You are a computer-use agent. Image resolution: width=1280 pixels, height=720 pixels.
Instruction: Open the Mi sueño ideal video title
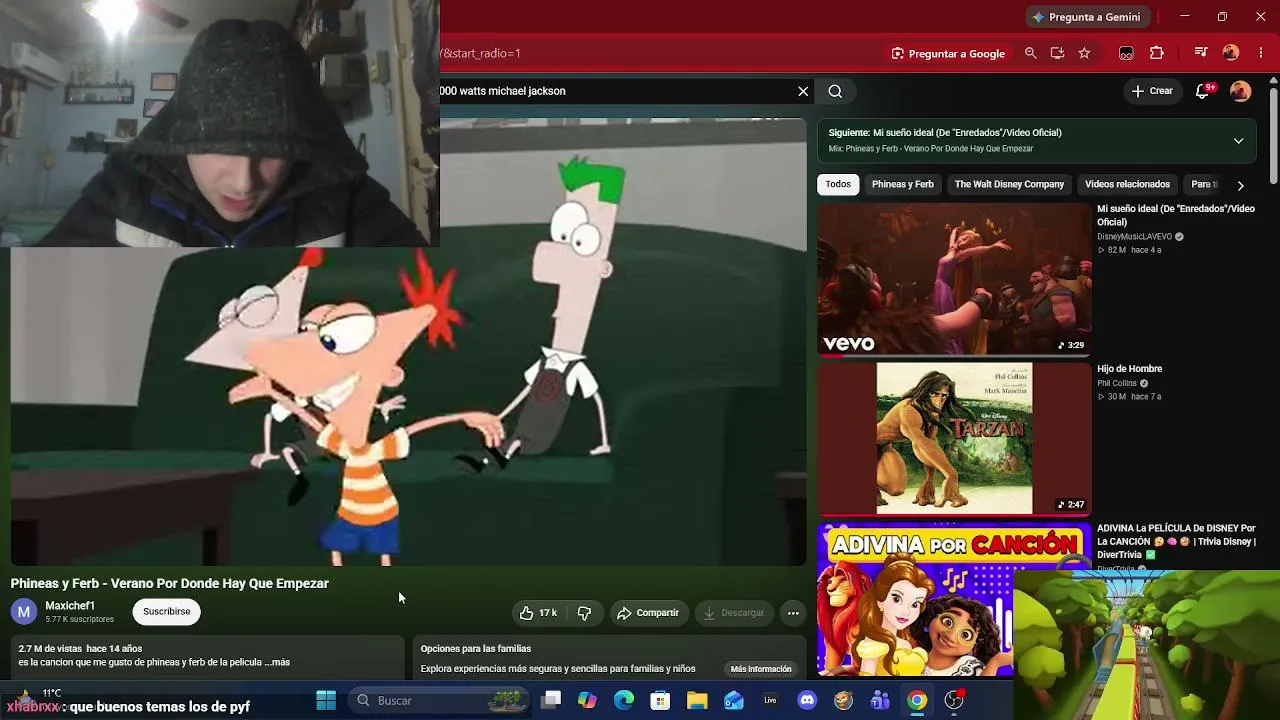click(x=1176, y=215)
